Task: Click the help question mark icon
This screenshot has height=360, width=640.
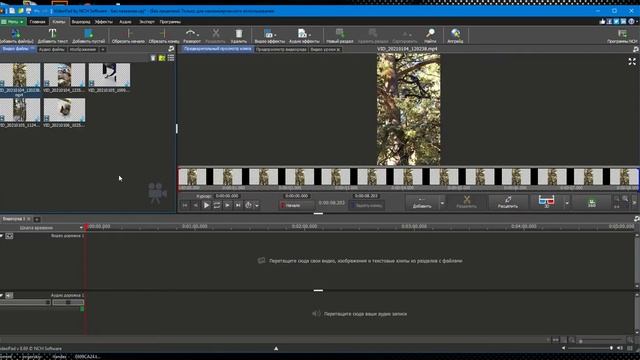Action: [631, 22]
